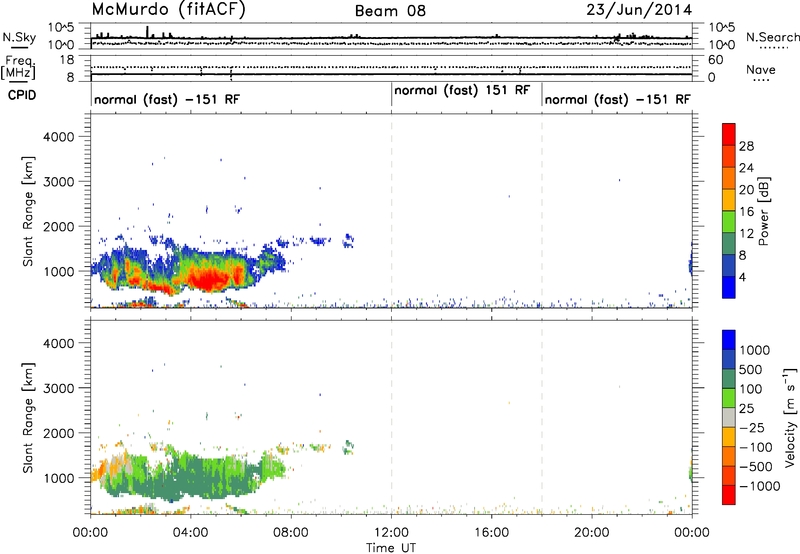Click the Velocity [m s-1] colorbar title
Image resolution: width=800 pixels, height=554 pixels.
790,417
